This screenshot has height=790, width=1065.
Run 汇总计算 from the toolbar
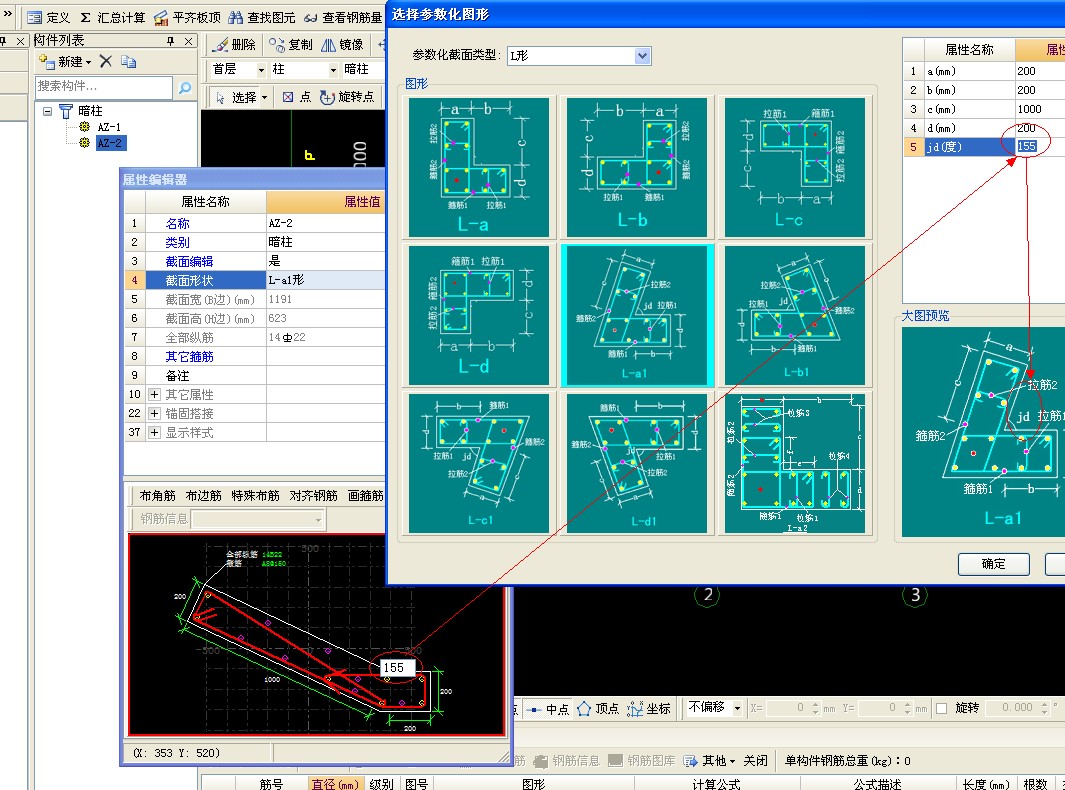(112, 17)
